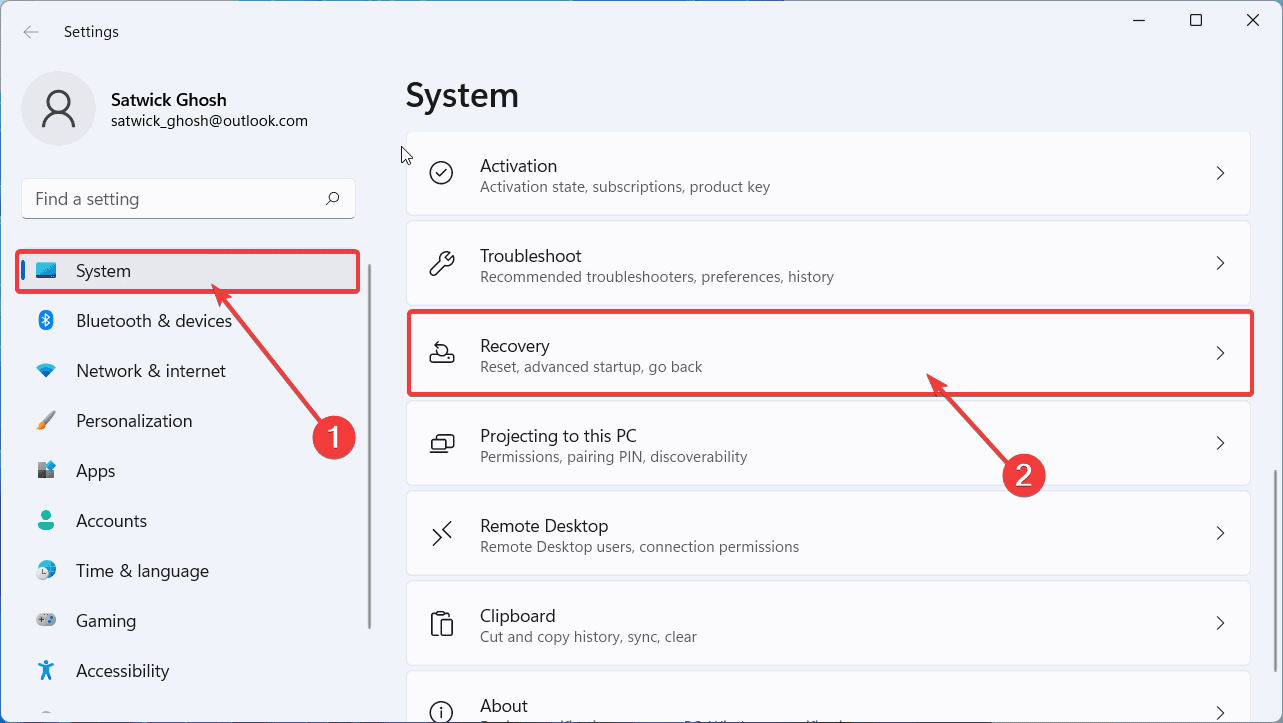Screen dimensions: 1283x723
Task: Open the Troubleshoot settings row
Action: 828,263
